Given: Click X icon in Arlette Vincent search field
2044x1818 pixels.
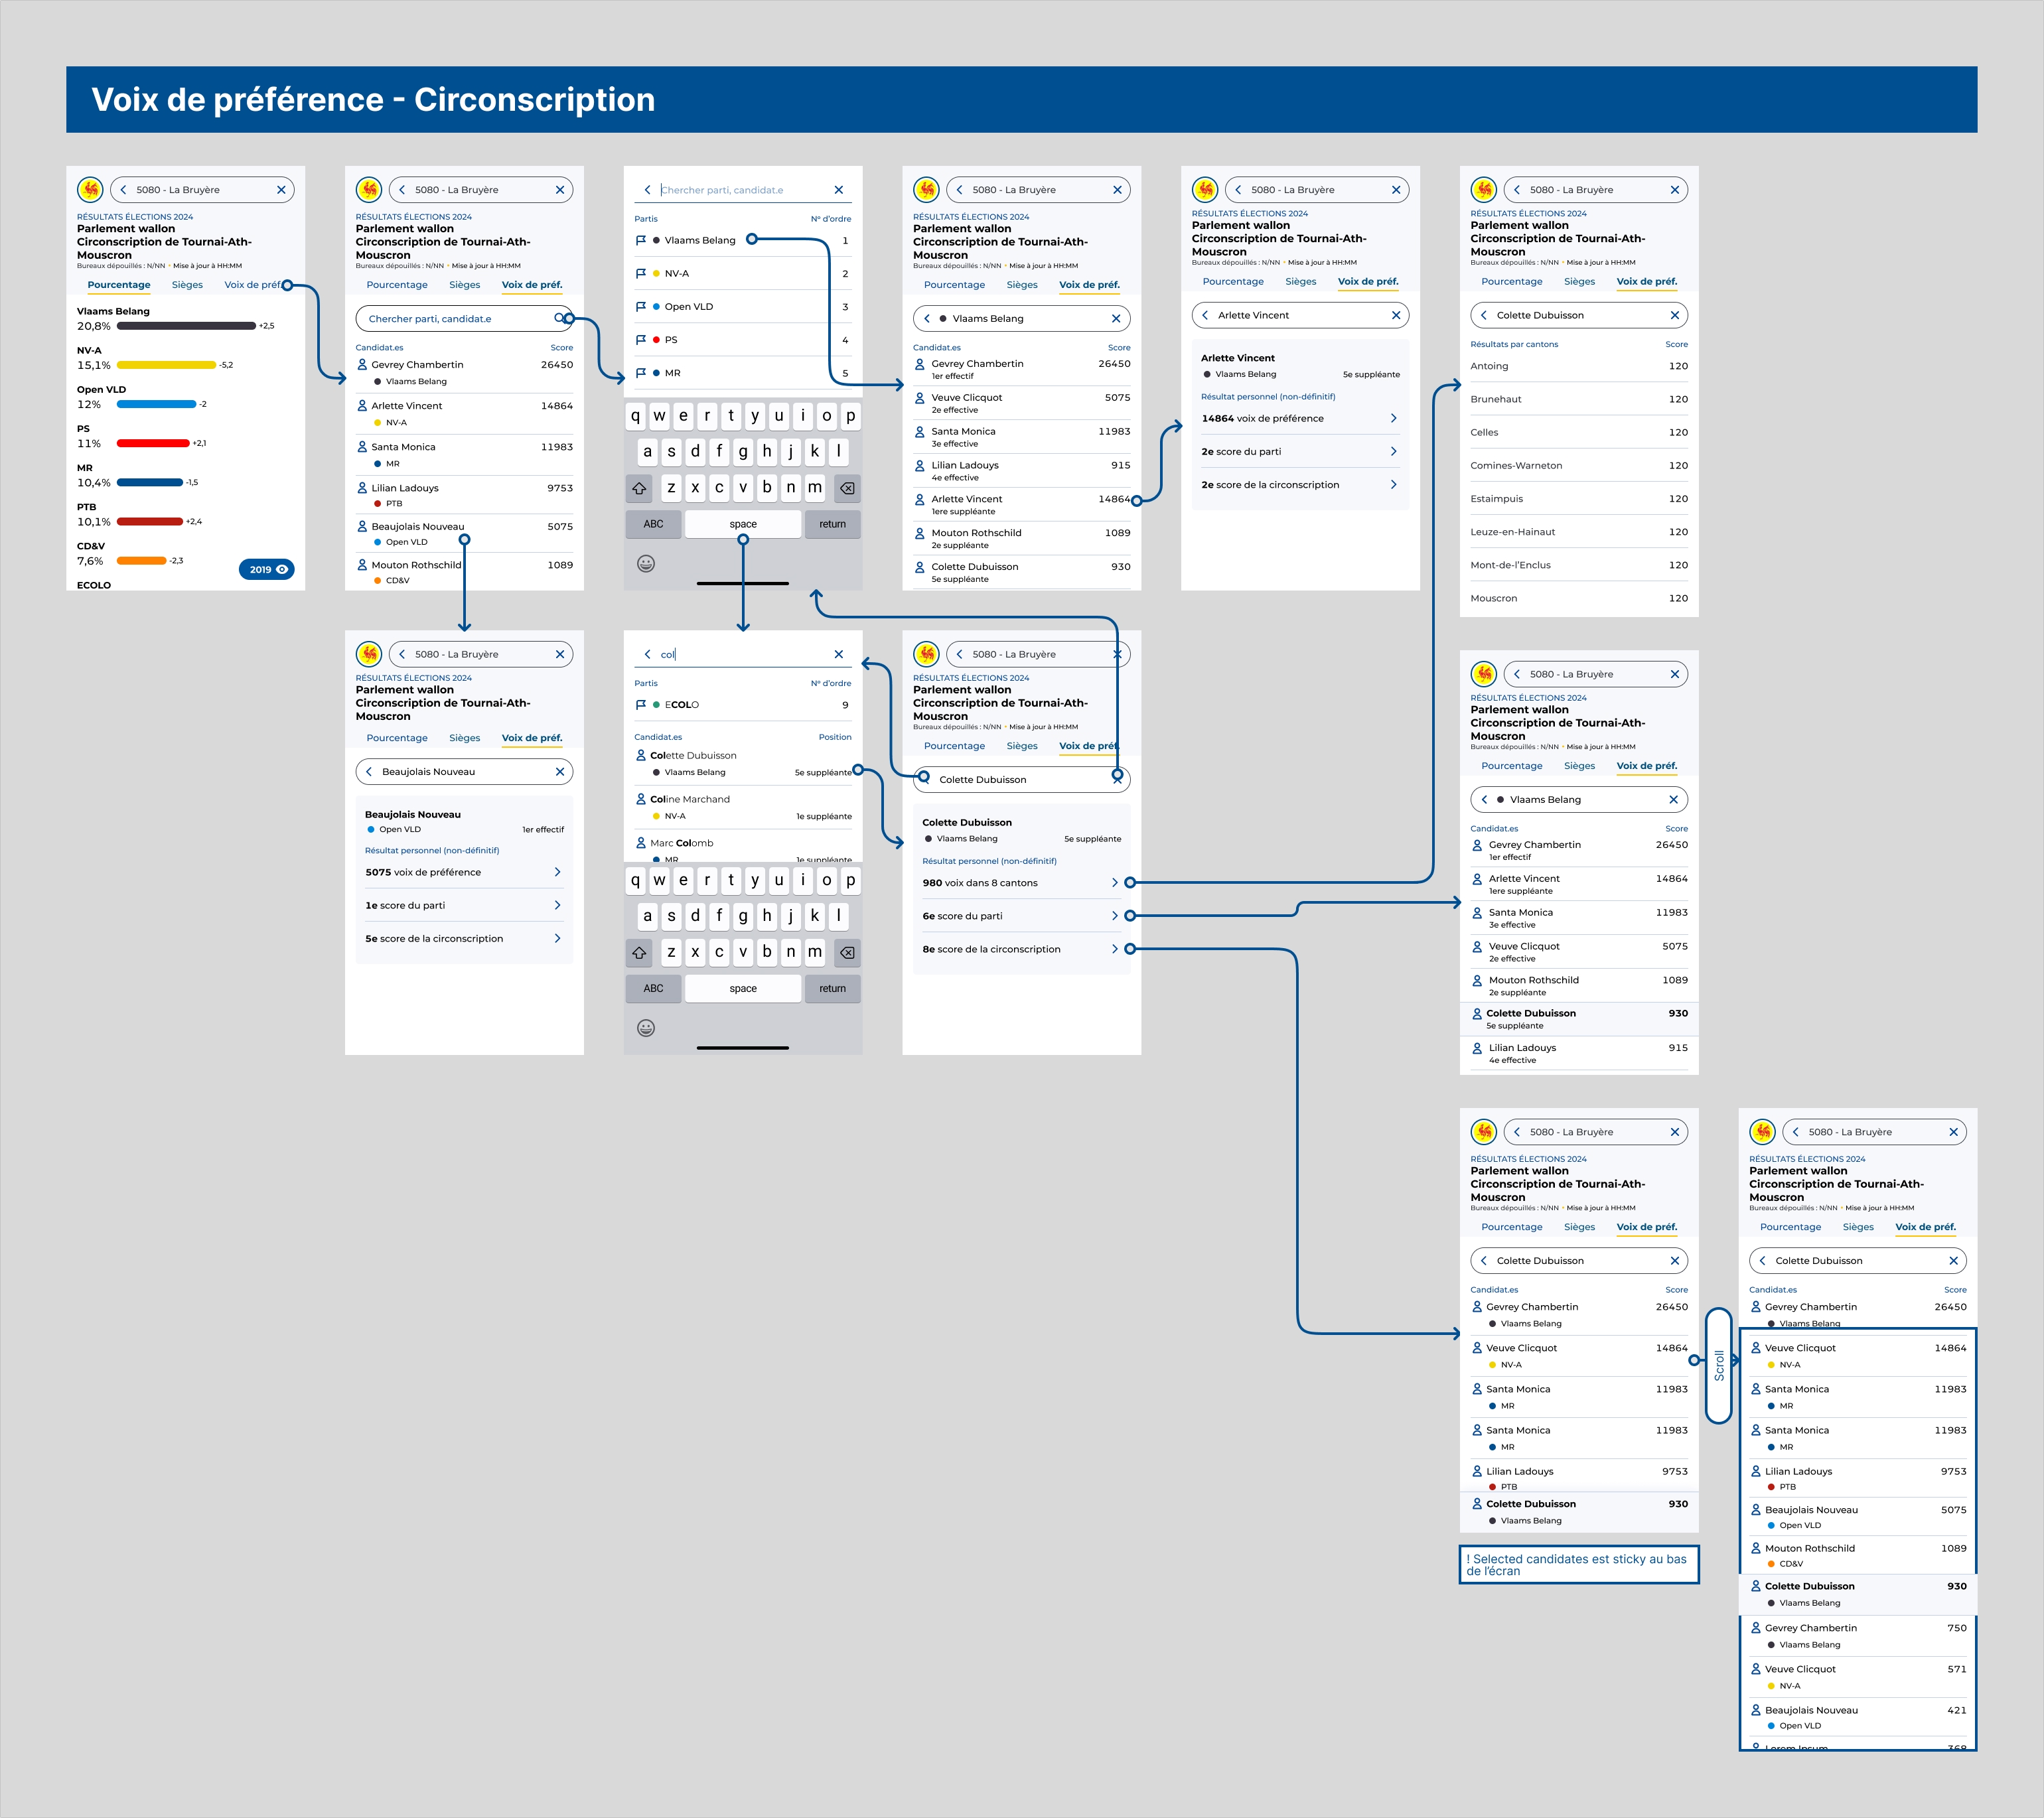Looking at the screenshot, I should [x=1395, y=315].
